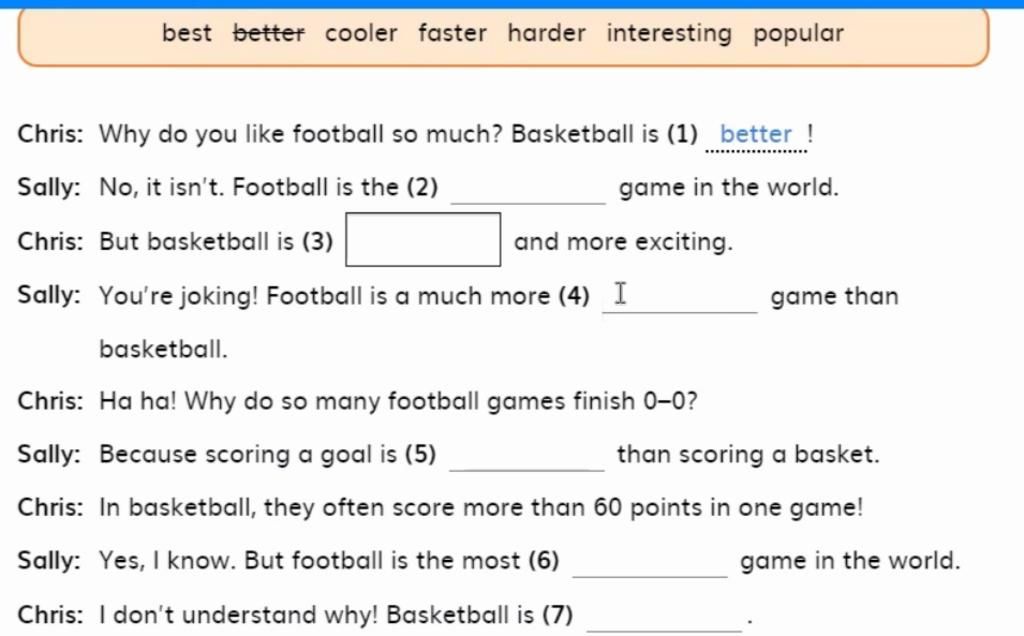Pick the word 'faster' from word bank
Image resolution: width=1024 pixels, height=636 pixels.
(x=452, y=33)
